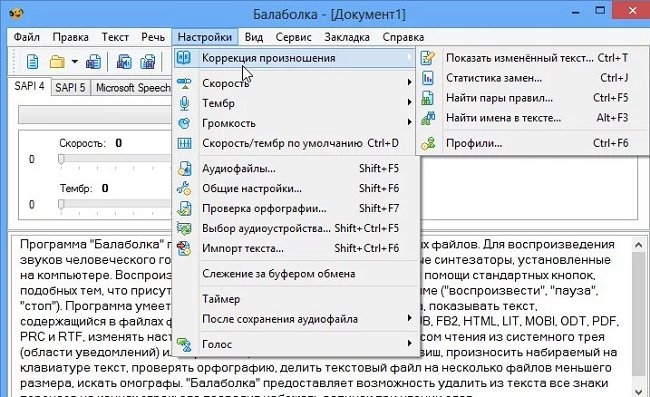Click the Проверка орфографии icon
Viewport: 650px width, 397px height.
coord(184,208)
